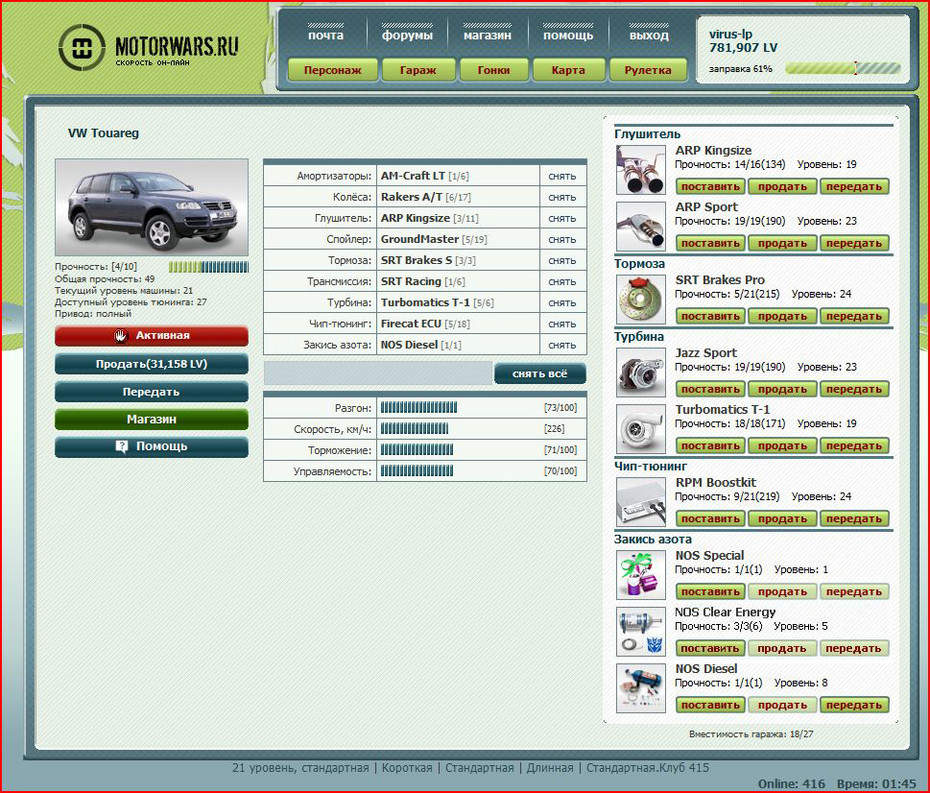Remove Глушитель ARP Kingsize with снять

(562, 218)
